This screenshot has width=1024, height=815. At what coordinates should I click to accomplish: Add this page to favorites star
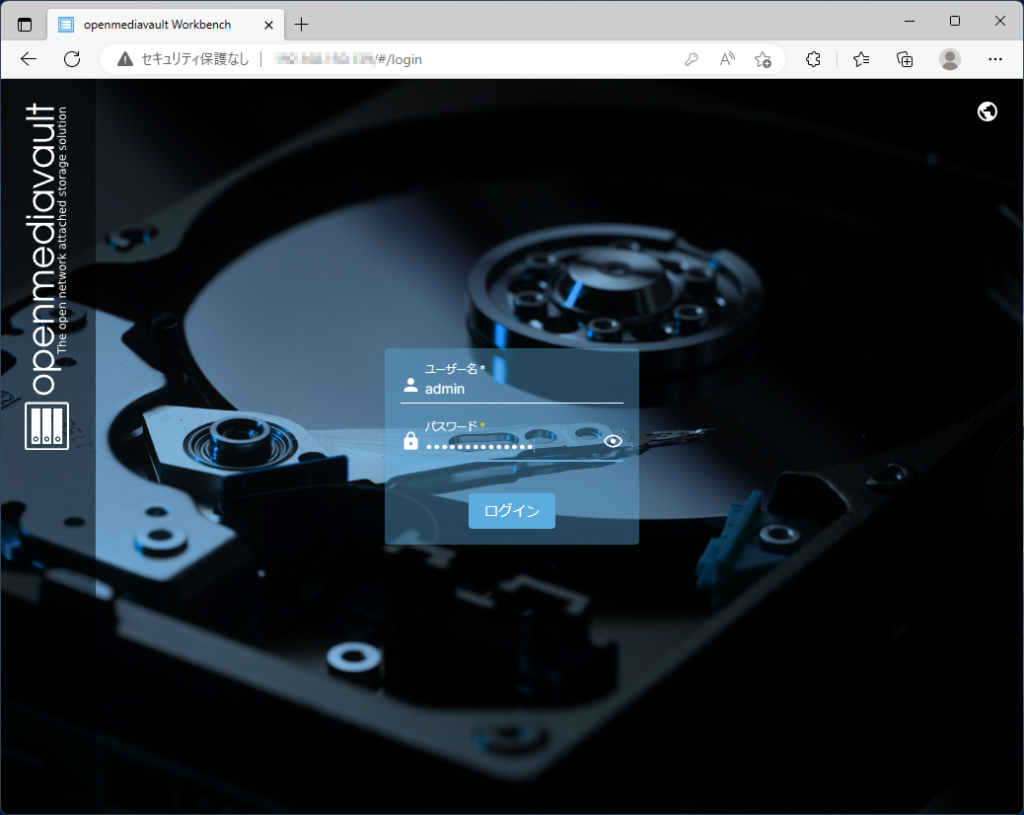click(763, 59)
